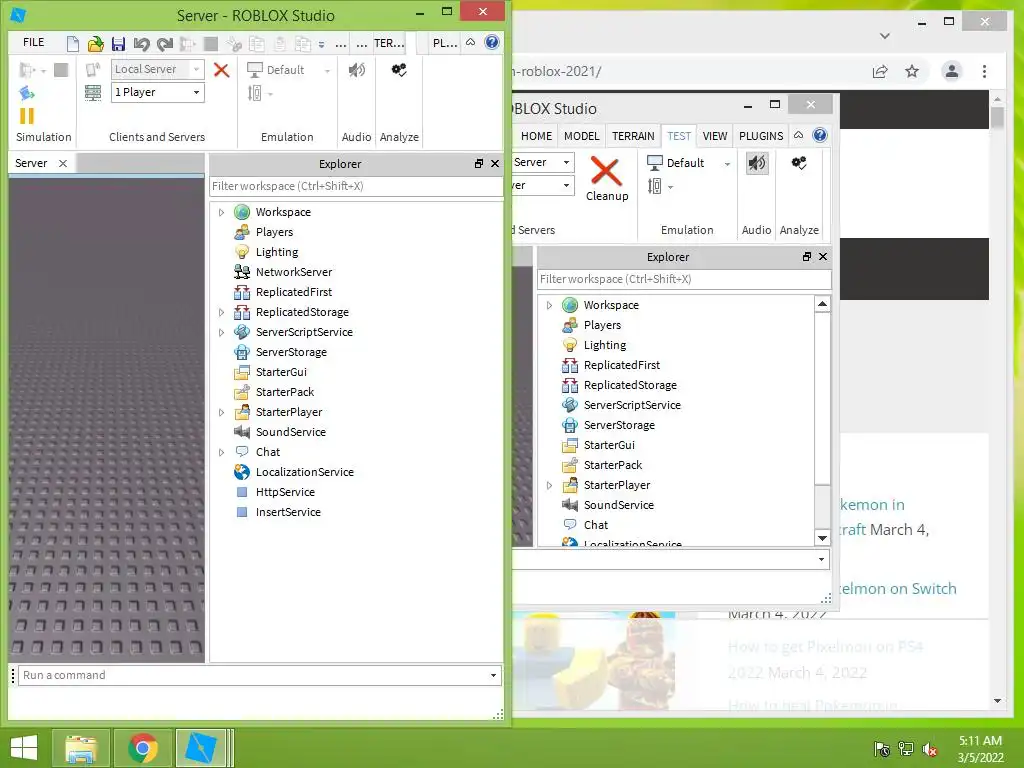Click Cleanup in second Studio window
Image resolution: width=1024 pixels, height=768 pixels.
(607, 178)
